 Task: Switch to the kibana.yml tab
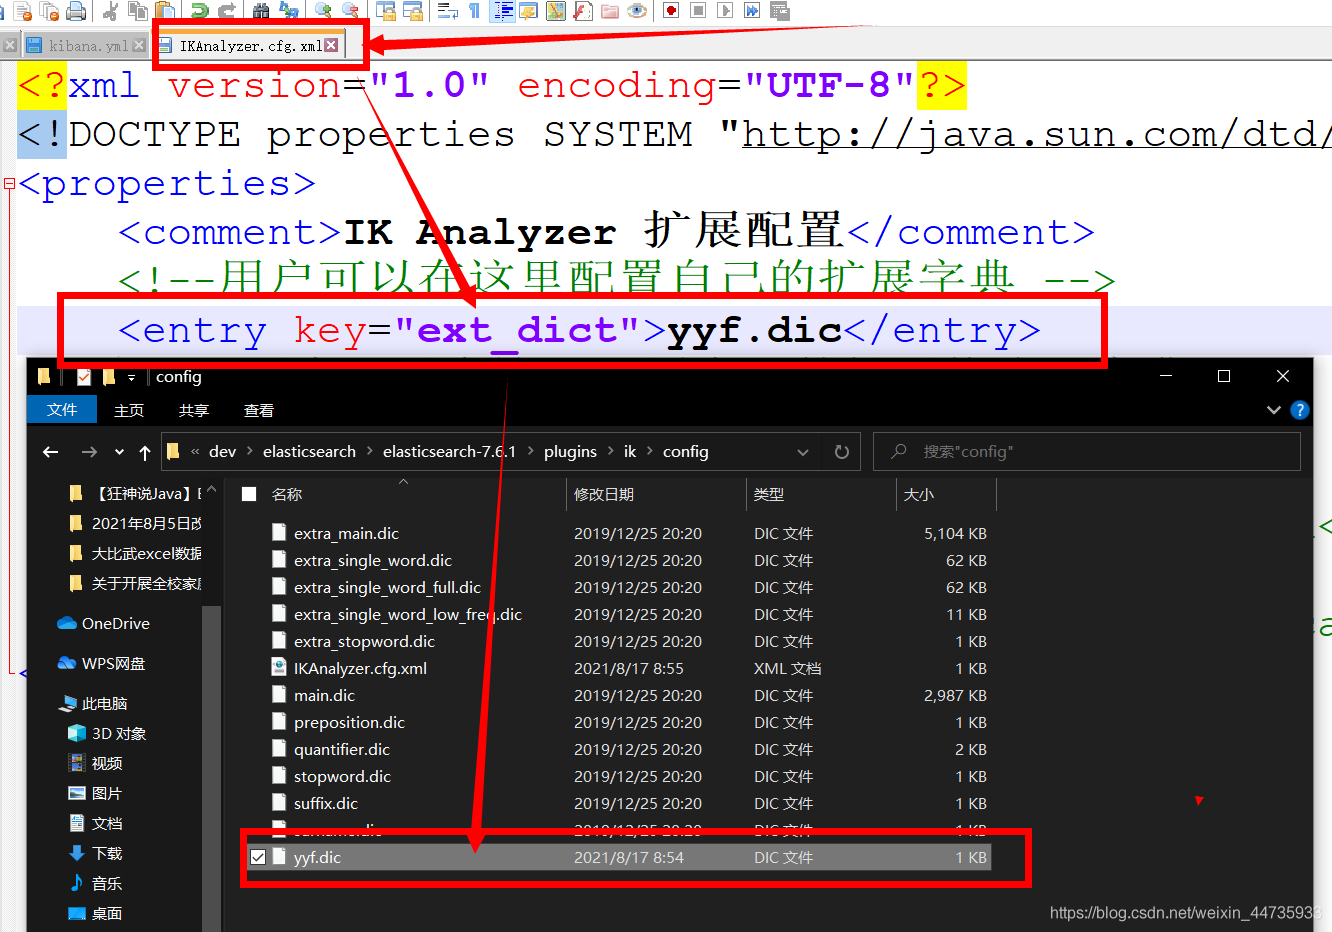tap(88, 46)
